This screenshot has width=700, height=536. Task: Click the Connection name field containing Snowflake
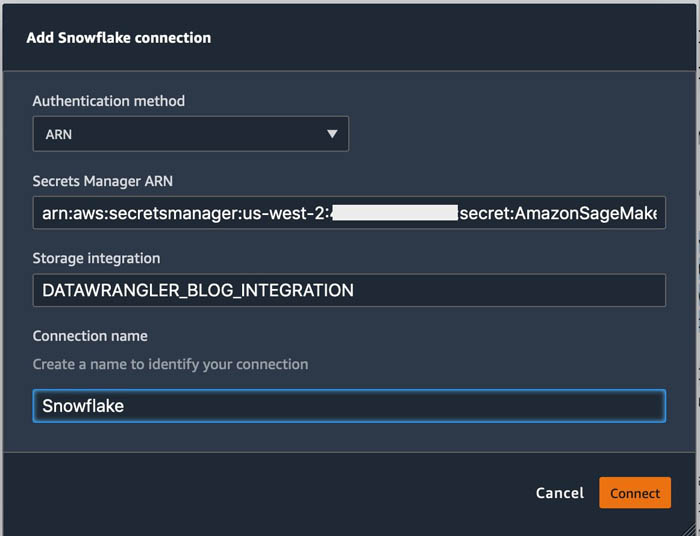349,406
